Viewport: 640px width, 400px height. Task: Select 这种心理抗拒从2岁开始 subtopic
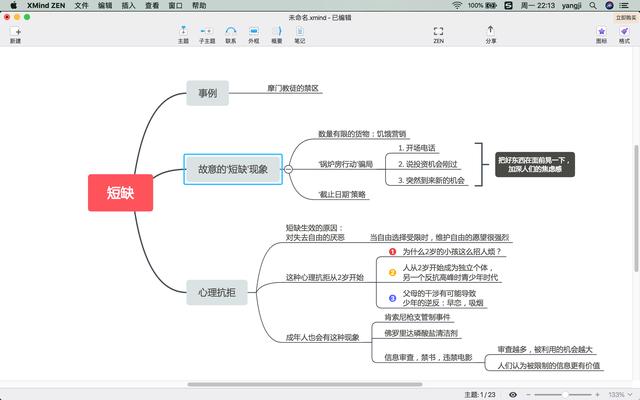point(324,278)
